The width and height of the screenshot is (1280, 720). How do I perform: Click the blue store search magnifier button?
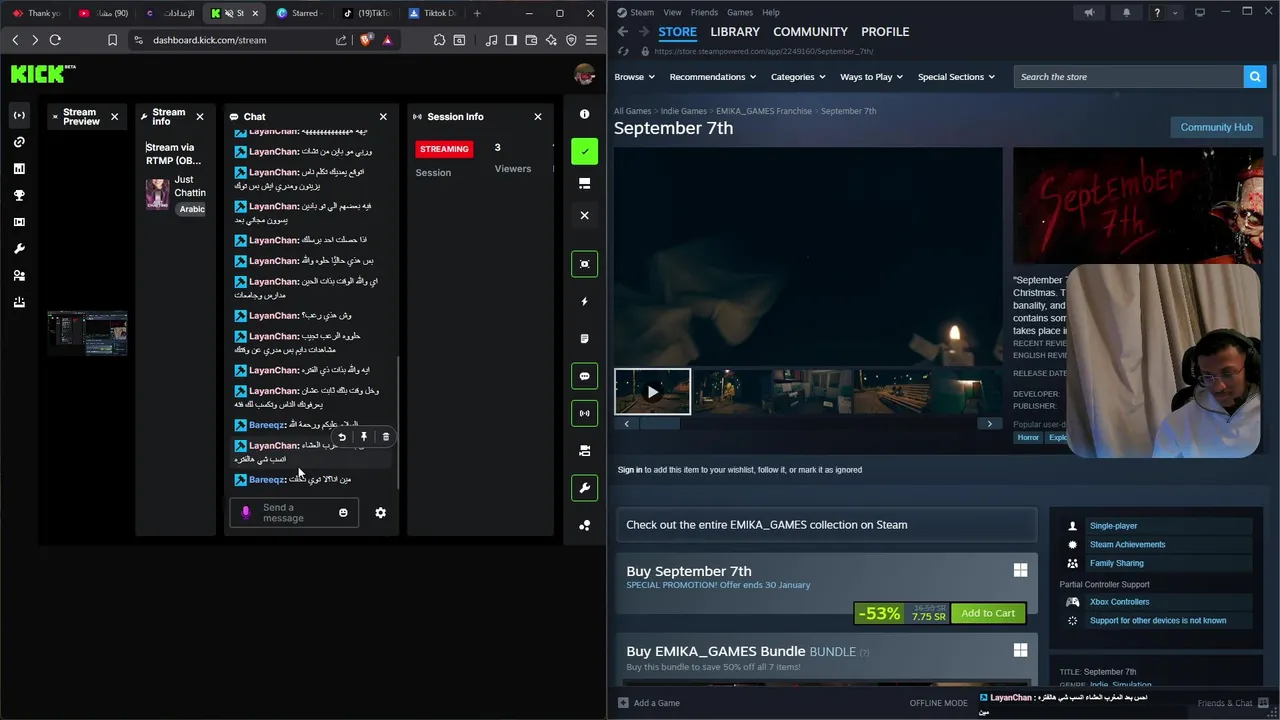pyautogui.click(x=1255, y=77)
